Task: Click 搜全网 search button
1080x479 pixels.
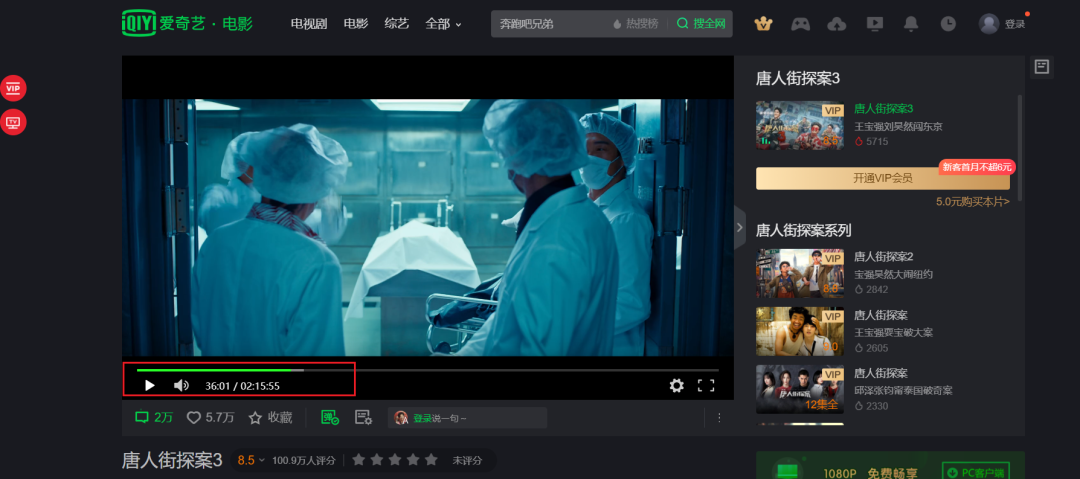Action: 701,24
